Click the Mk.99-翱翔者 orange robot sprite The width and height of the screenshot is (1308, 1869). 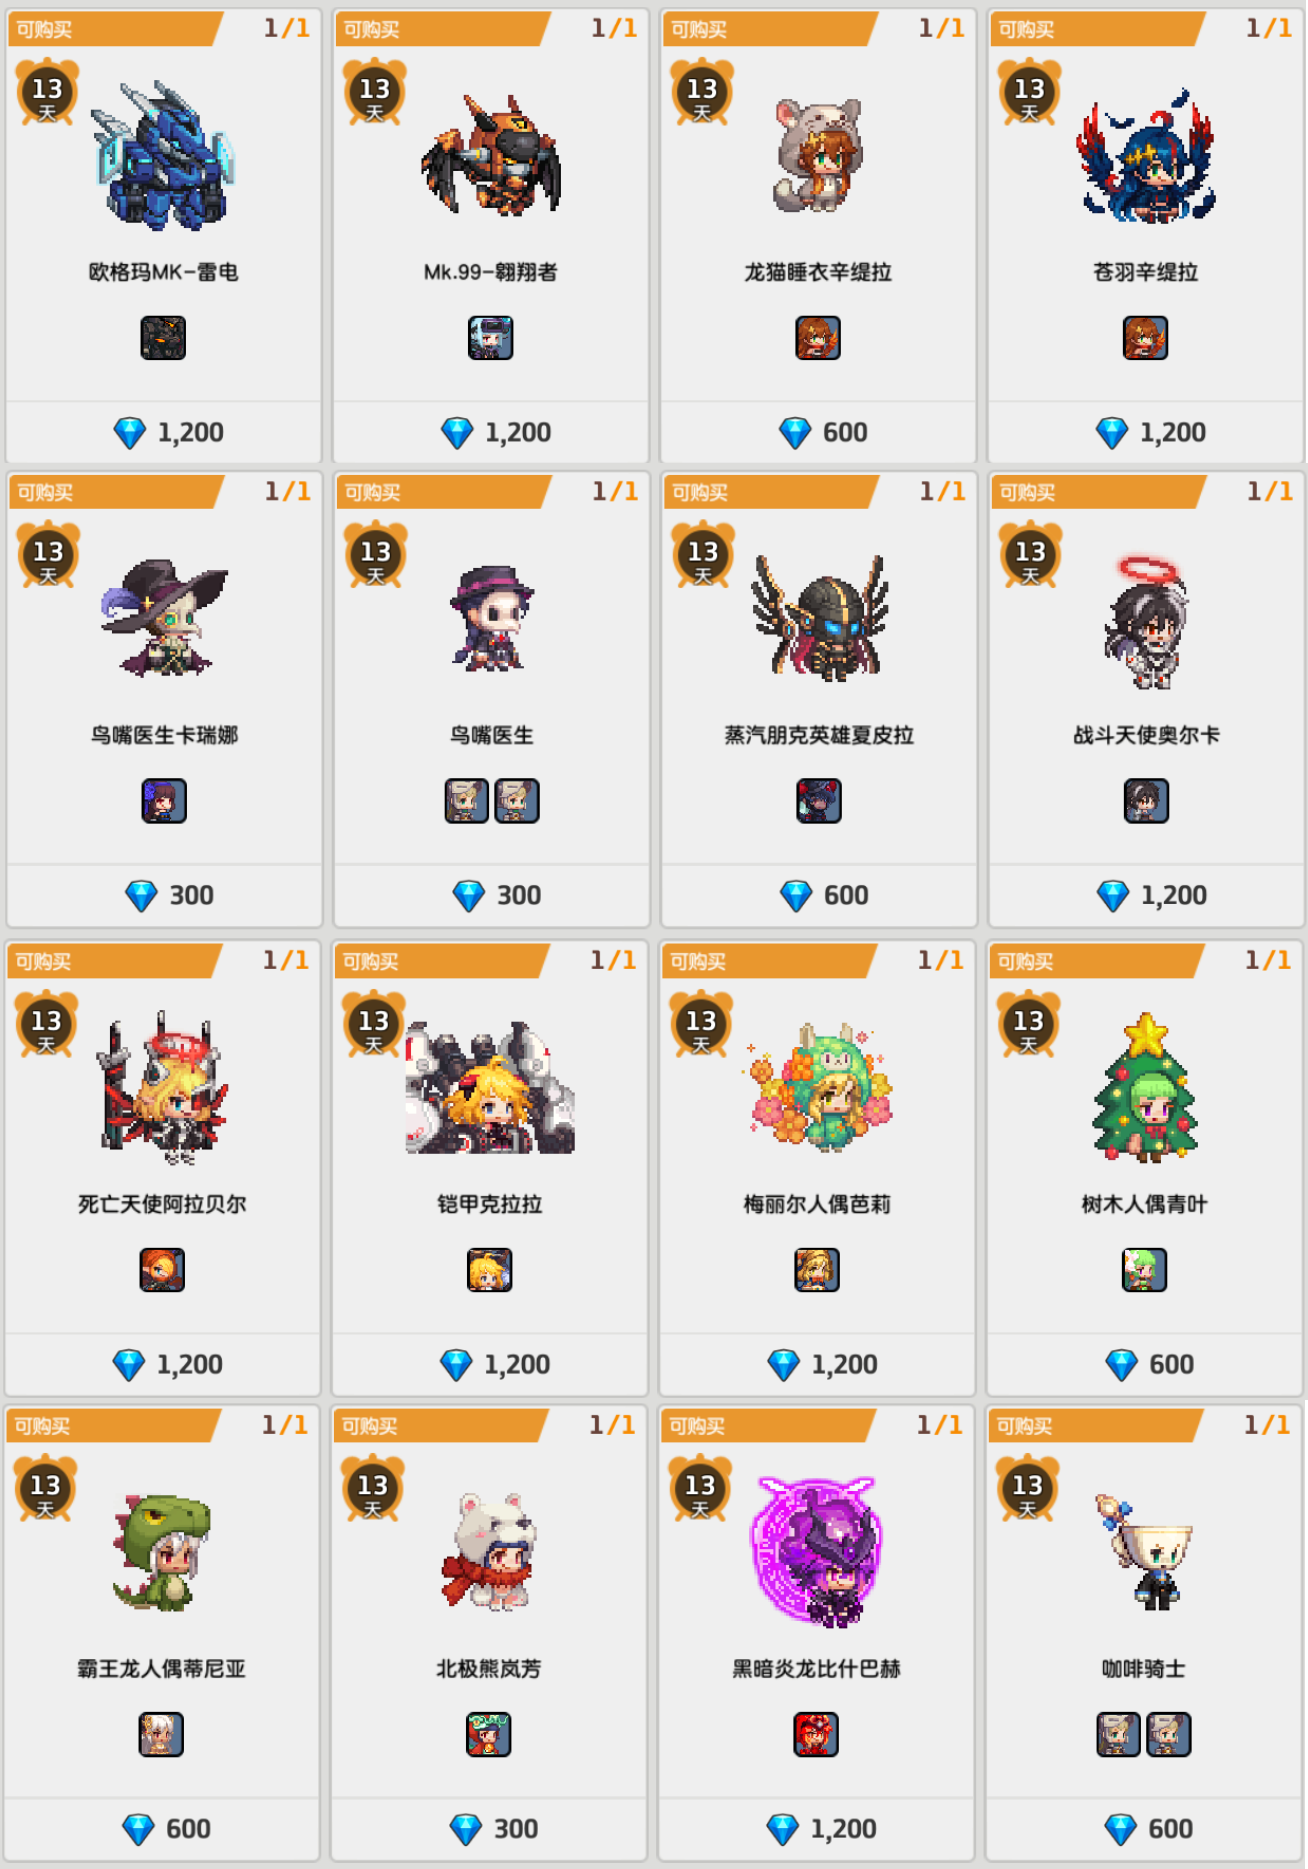click(490, 155)
